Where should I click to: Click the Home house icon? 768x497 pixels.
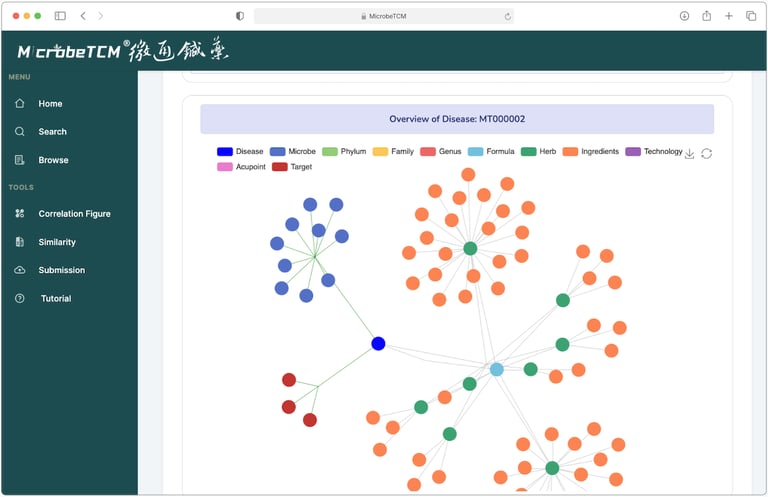[20, 103]
